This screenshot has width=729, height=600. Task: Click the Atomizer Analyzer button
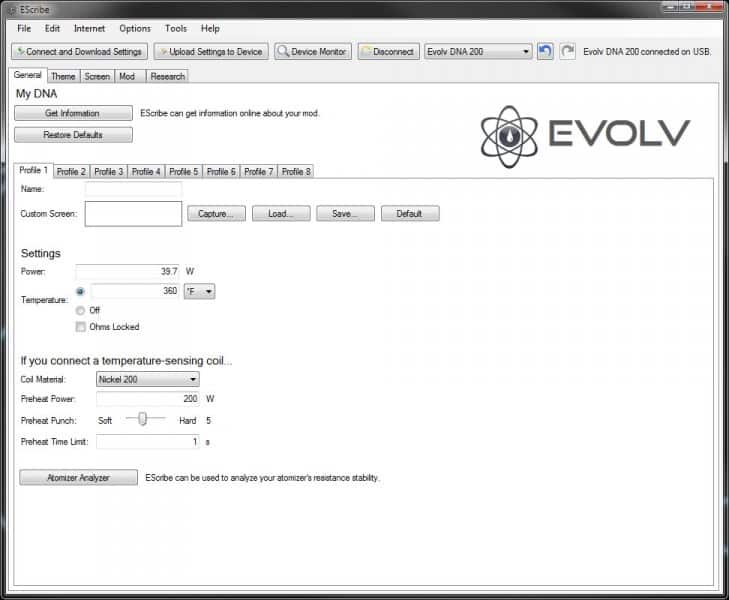(79, 477)
